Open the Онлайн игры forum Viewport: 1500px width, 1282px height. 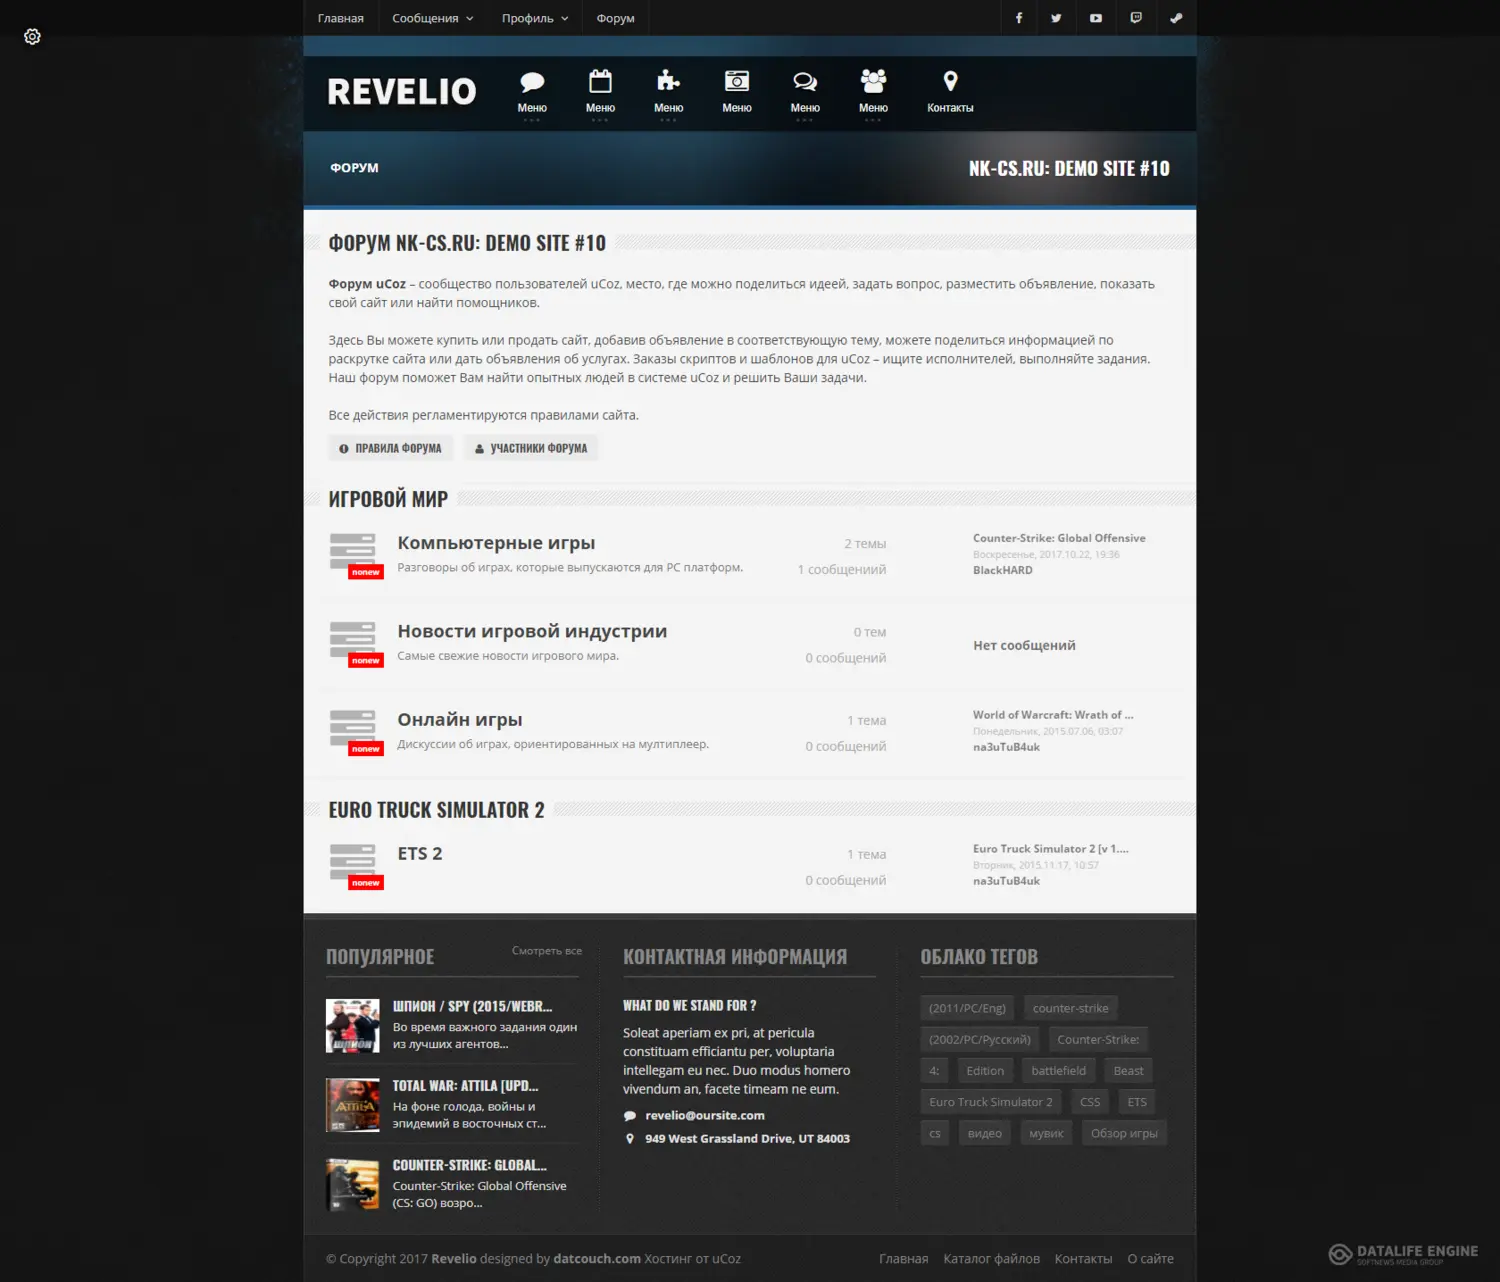click(460, 719)
